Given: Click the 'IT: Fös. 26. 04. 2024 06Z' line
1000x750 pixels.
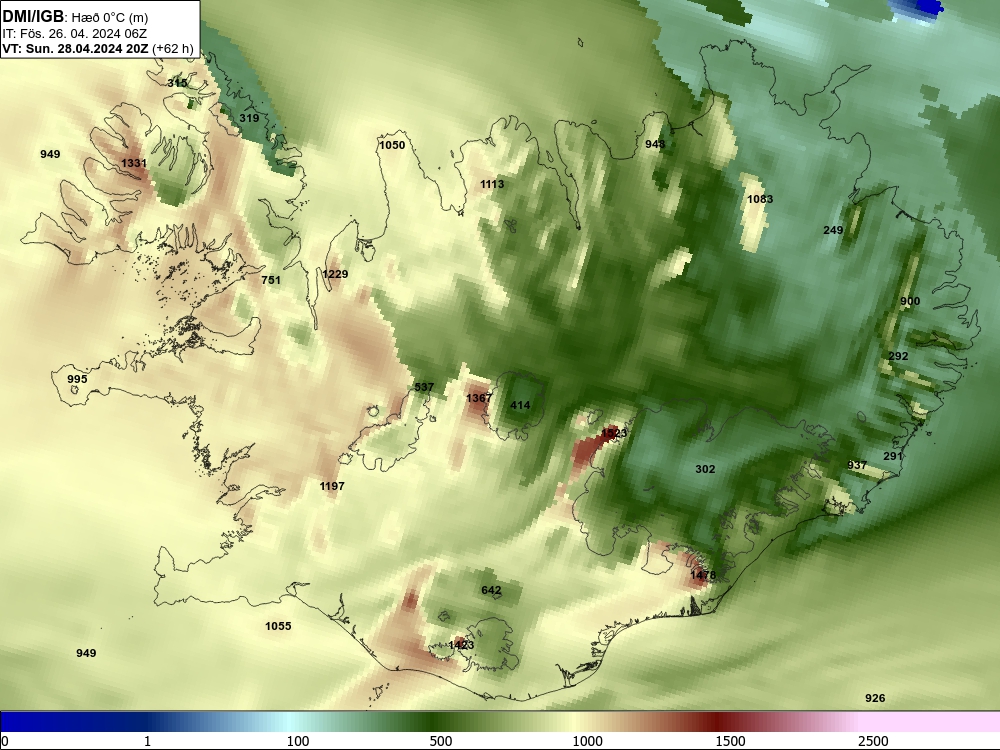Looking at the screenshot, I should click(75, 34).
